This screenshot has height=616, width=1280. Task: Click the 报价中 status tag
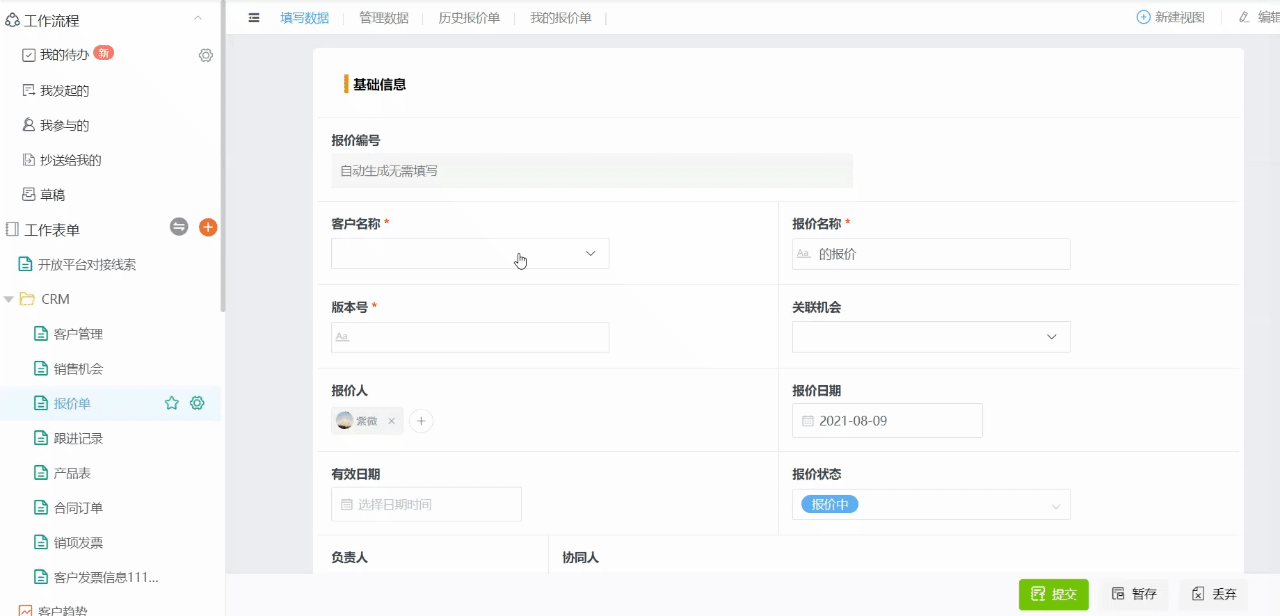(830, 504)
